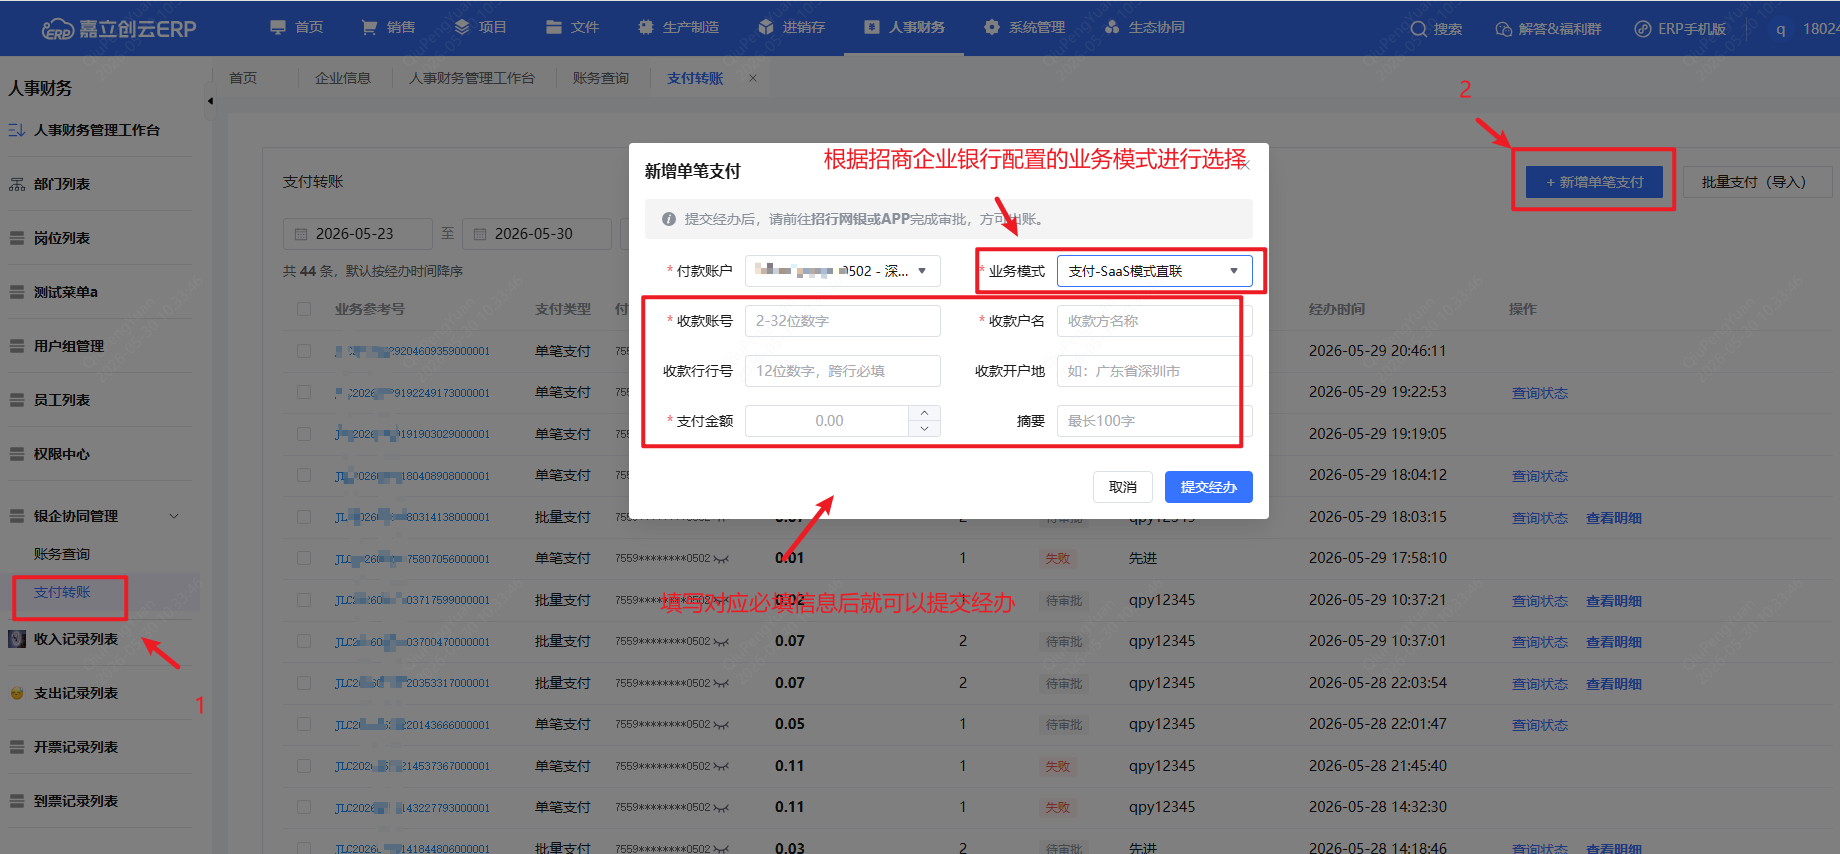Click 查询状态 for row 2026-05-29 19:22:53

pyautogui.click(x=1540, y=393)
